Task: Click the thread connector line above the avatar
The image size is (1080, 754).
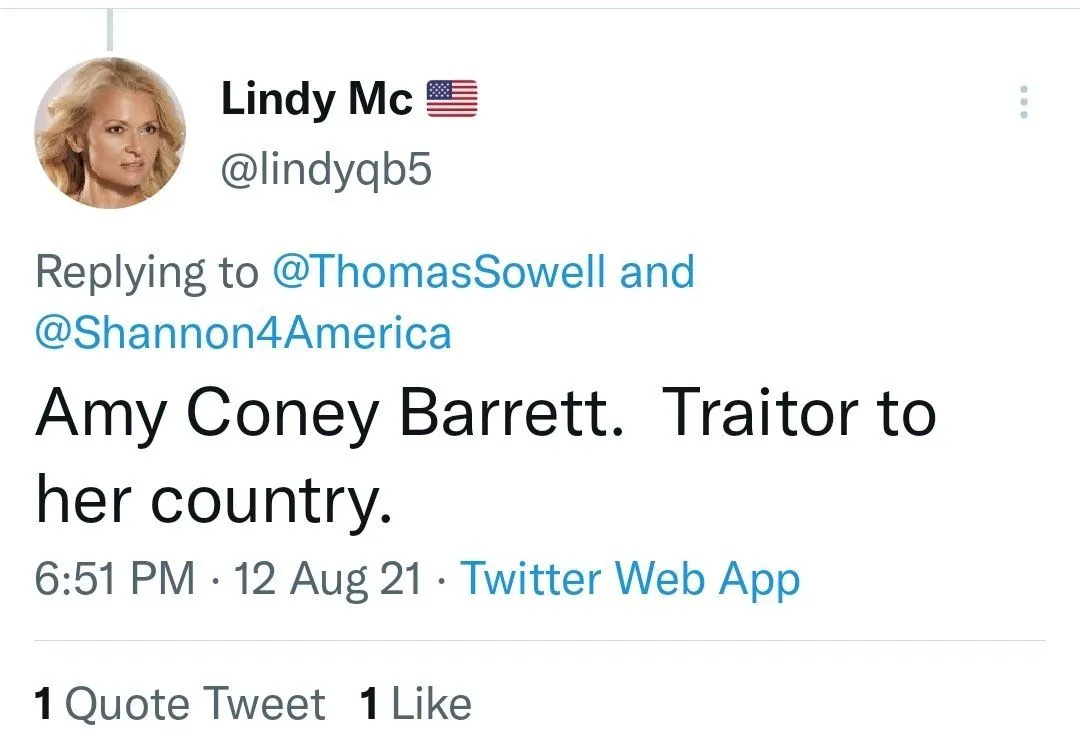Action: point(108,30)
